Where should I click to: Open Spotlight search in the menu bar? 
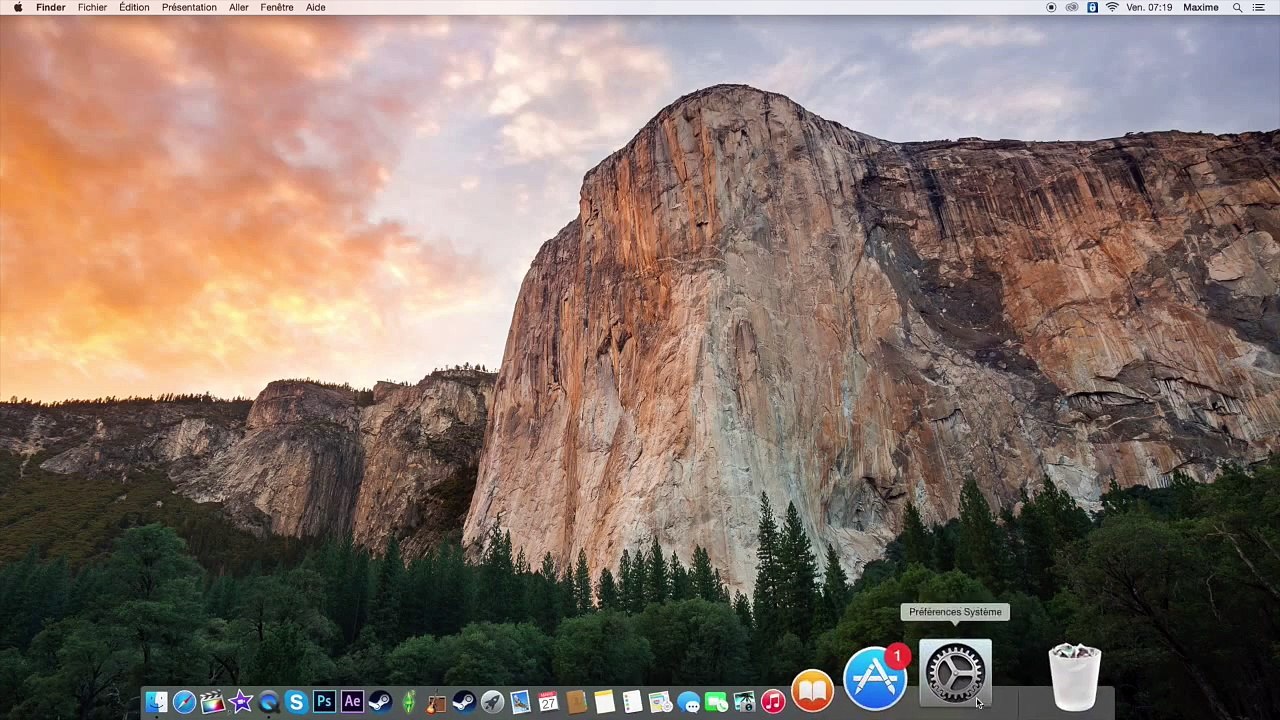pos(1237,7)
